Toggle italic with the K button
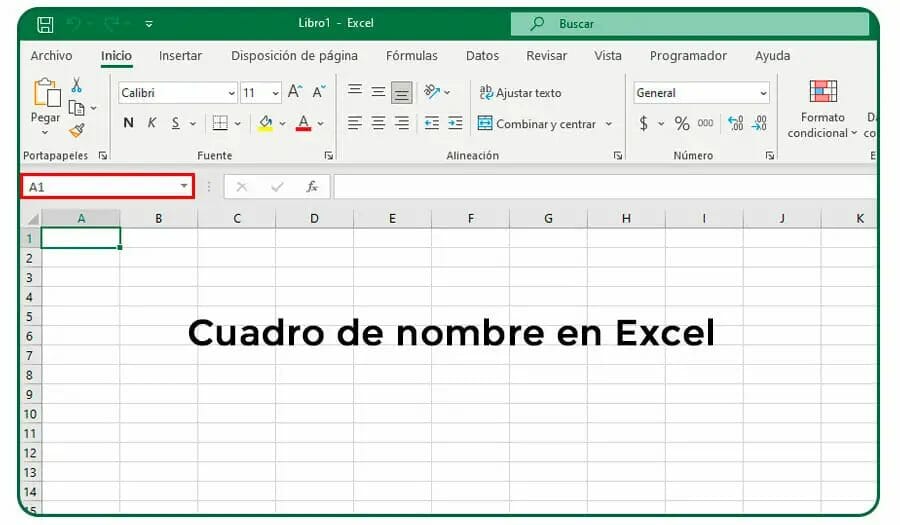The width and height of the screenshot is (900, 525). (x=152, y=123)
